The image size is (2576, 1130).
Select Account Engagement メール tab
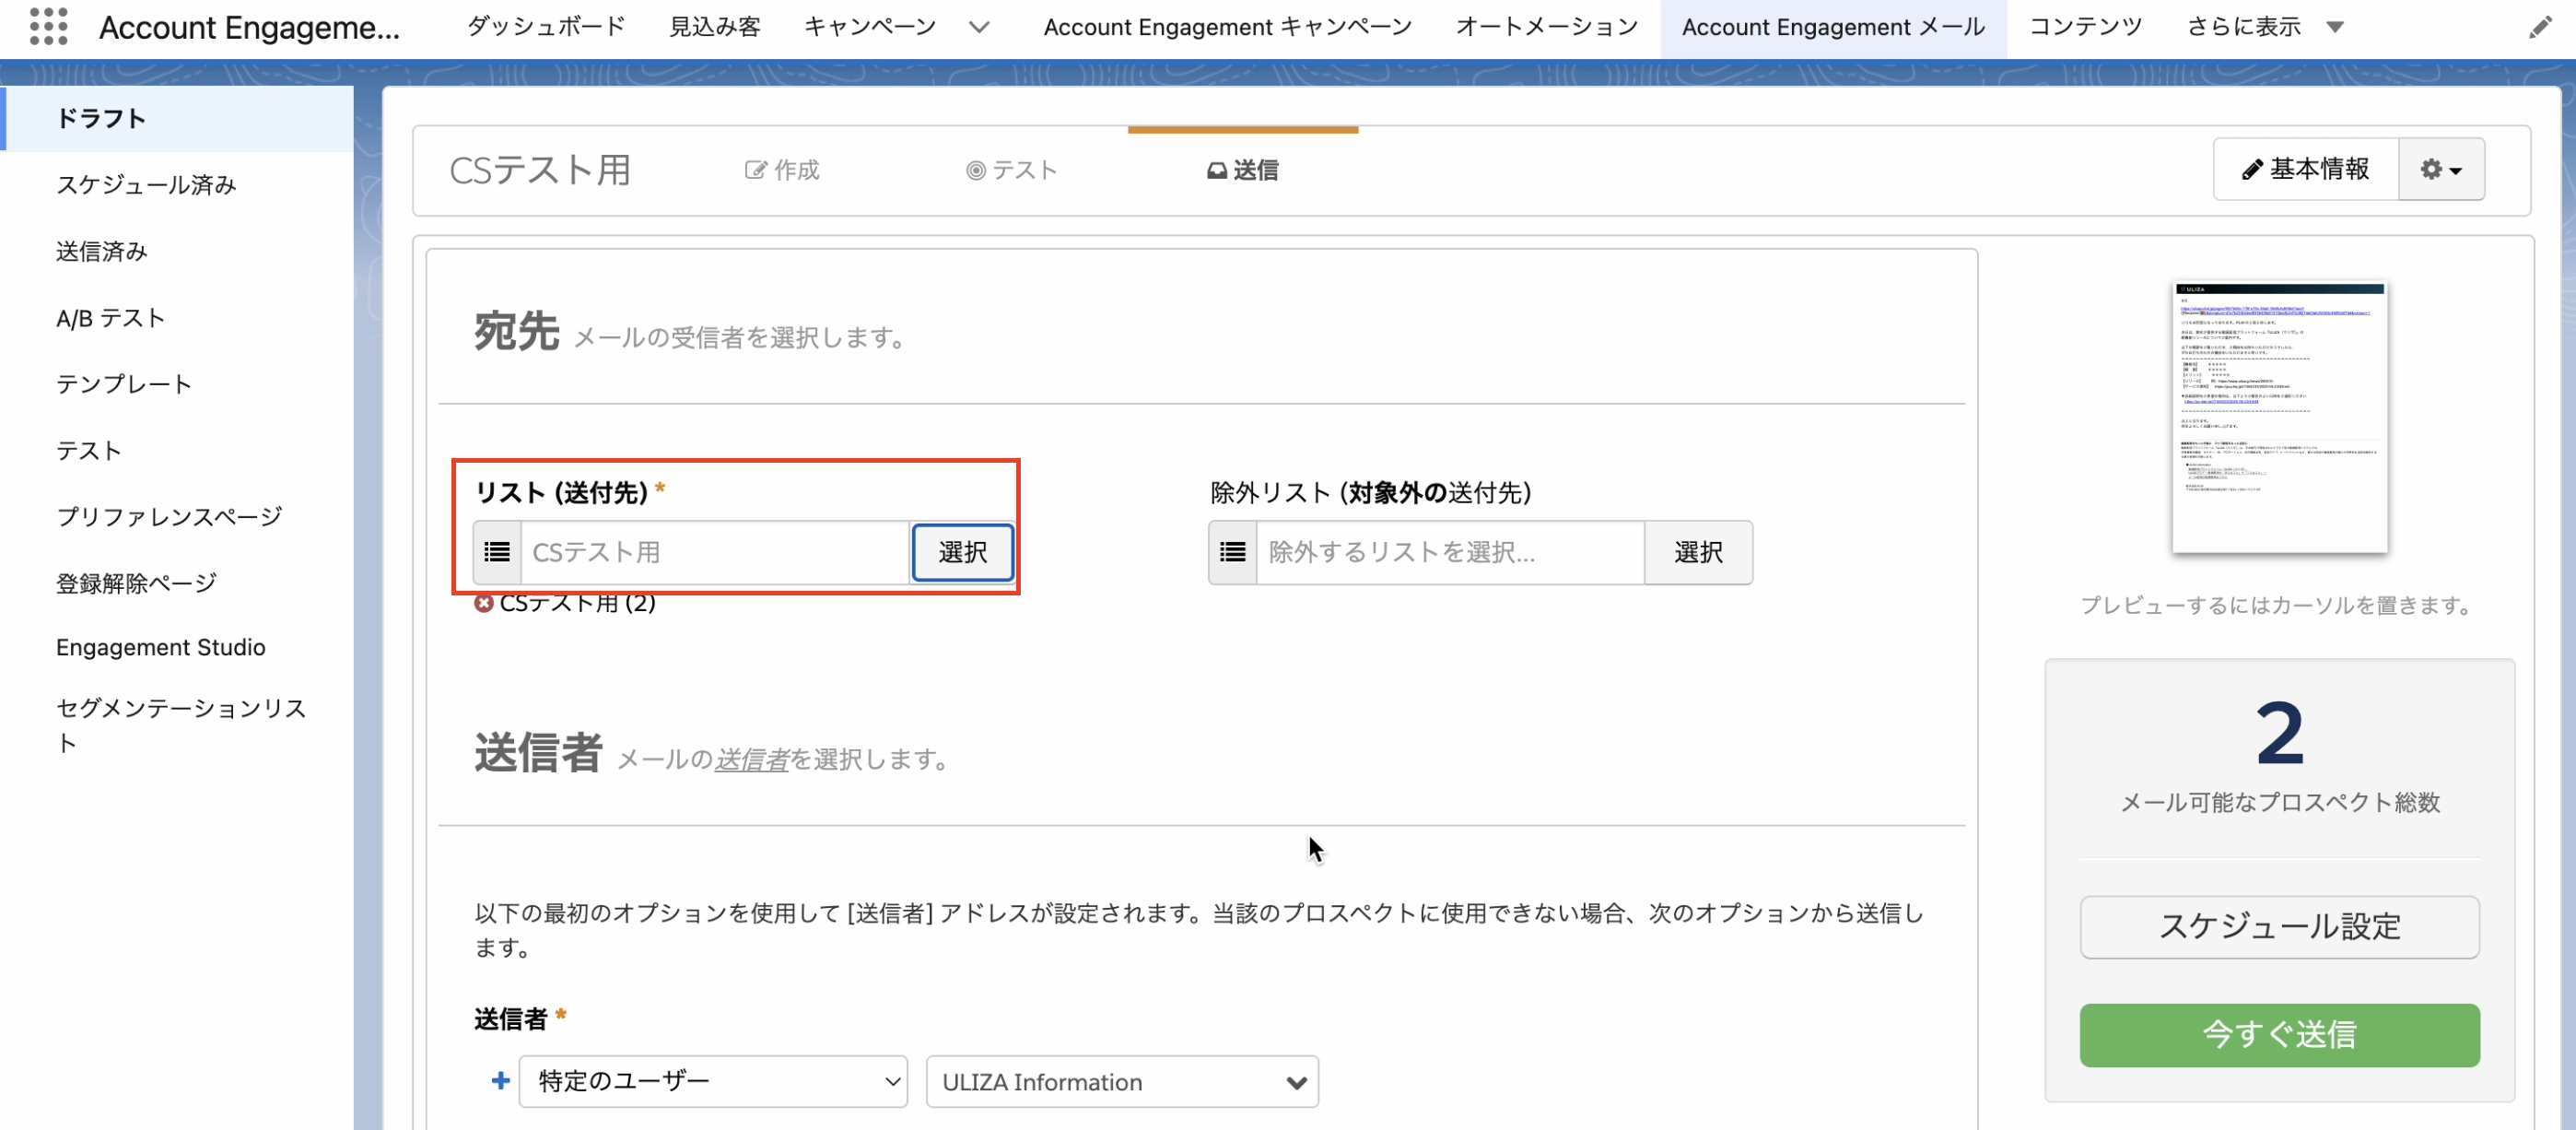click(x=1833, y=27)
